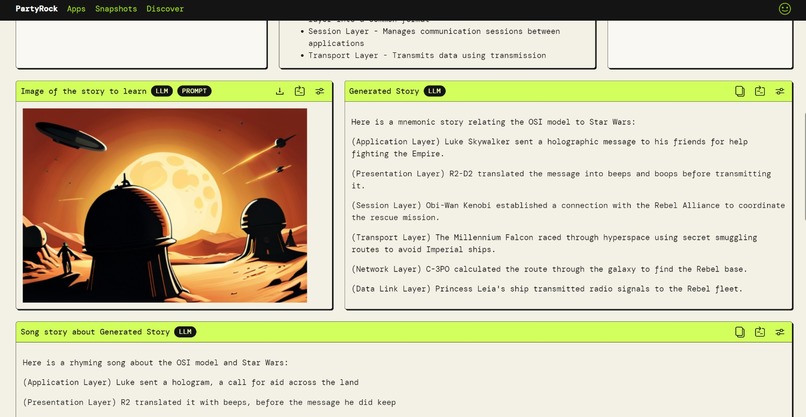
Task: Edit settings of Song story widget
Action: [x=780, y=332]
